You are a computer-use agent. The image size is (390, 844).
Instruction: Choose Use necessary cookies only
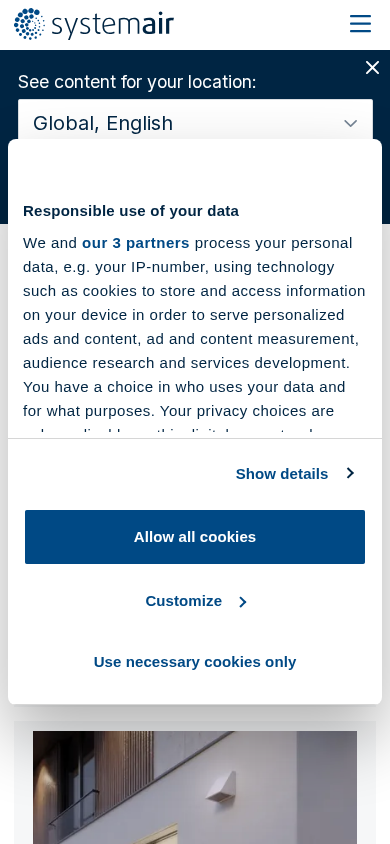coord(195,662)
